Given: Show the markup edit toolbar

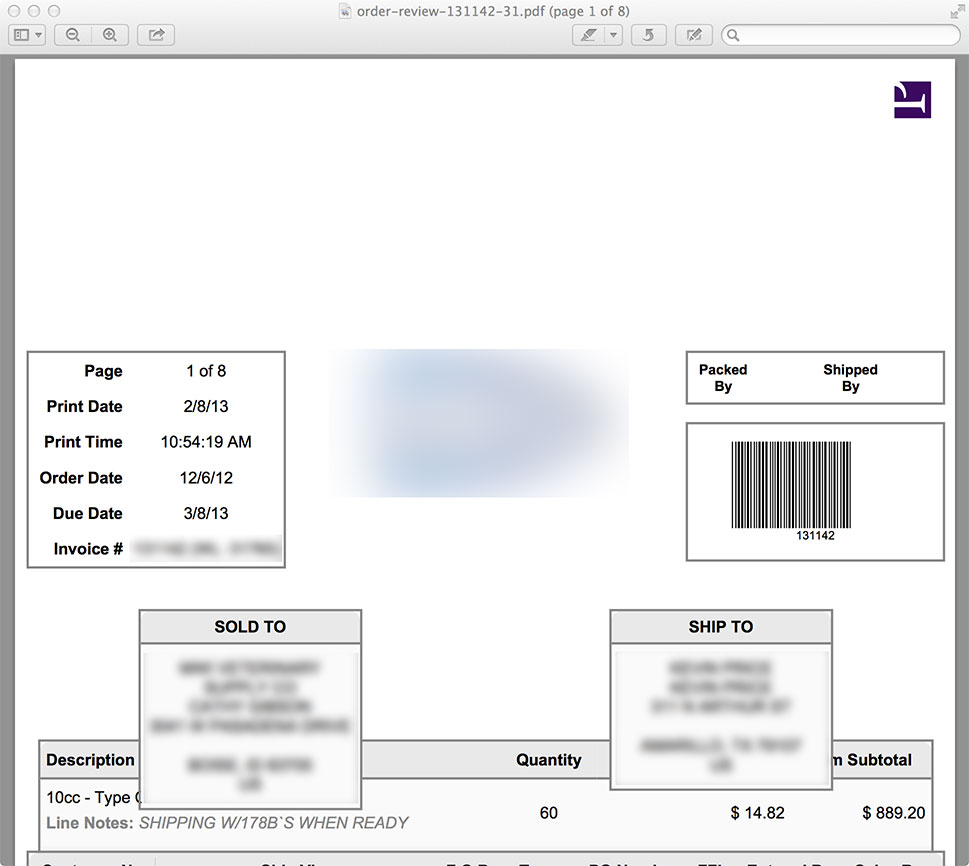Looking at the screenshot, I should tap(693, 35).
